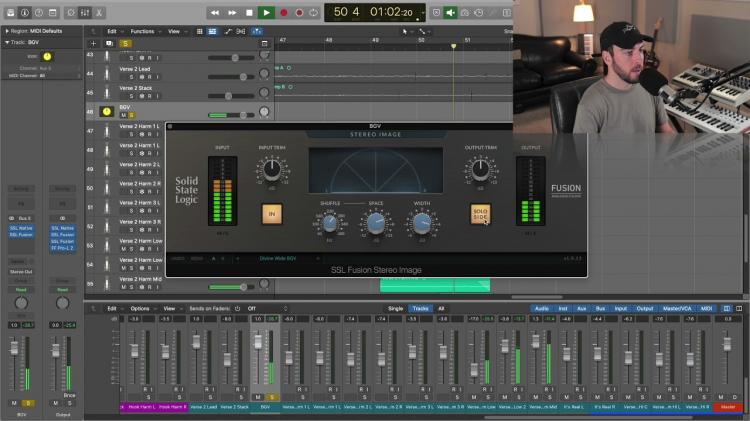Viewport: 750px width, 421px height.
Task: Switch mixer to All view
Action: (441, 309)
